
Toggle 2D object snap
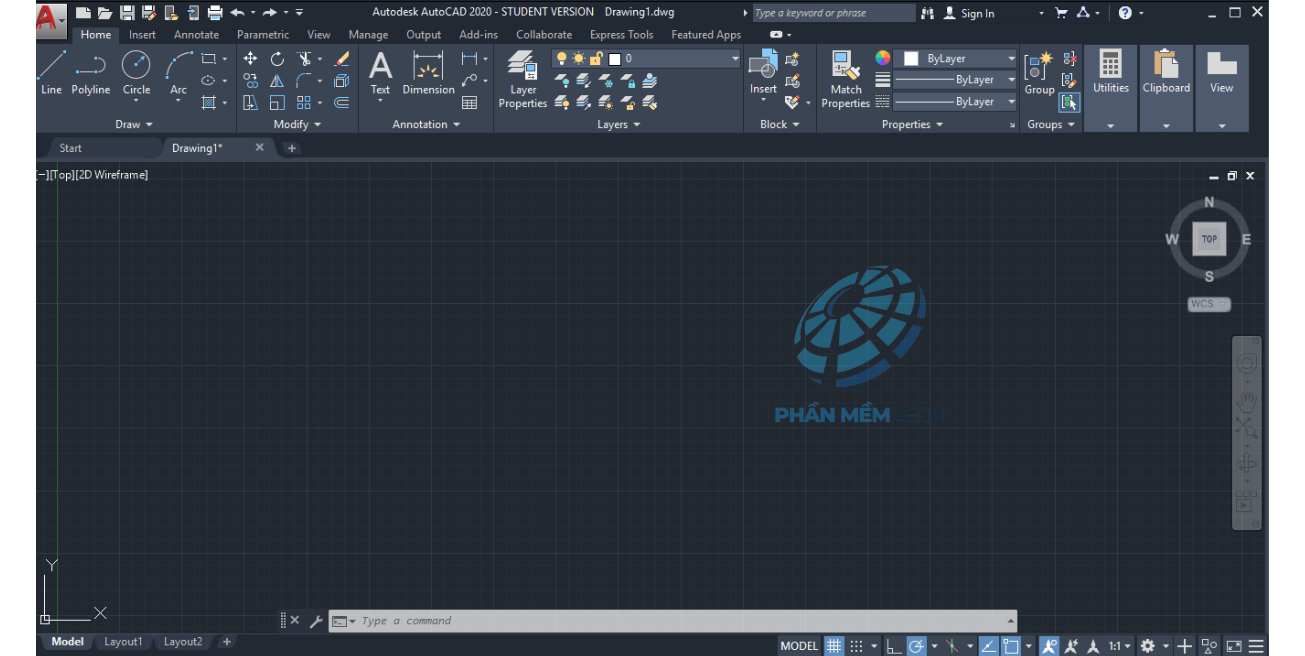1011,646
